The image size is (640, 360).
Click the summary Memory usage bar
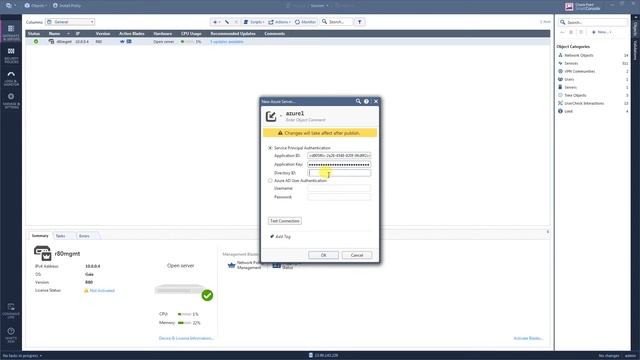click(184, 323)
